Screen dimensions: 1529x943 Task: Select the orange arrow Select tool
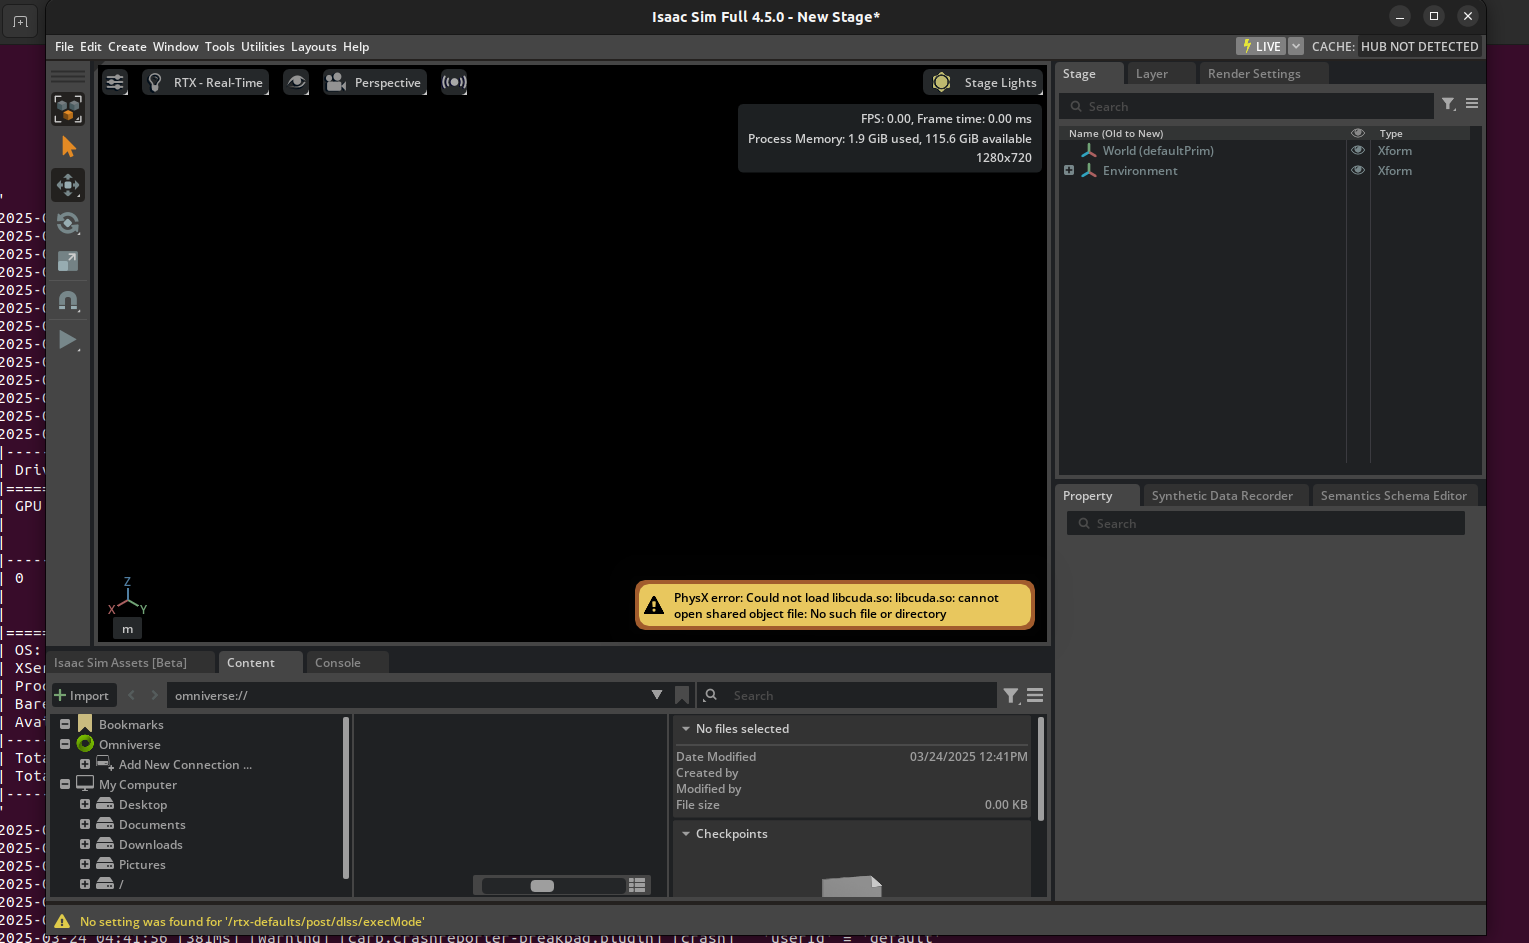point(68,147)
